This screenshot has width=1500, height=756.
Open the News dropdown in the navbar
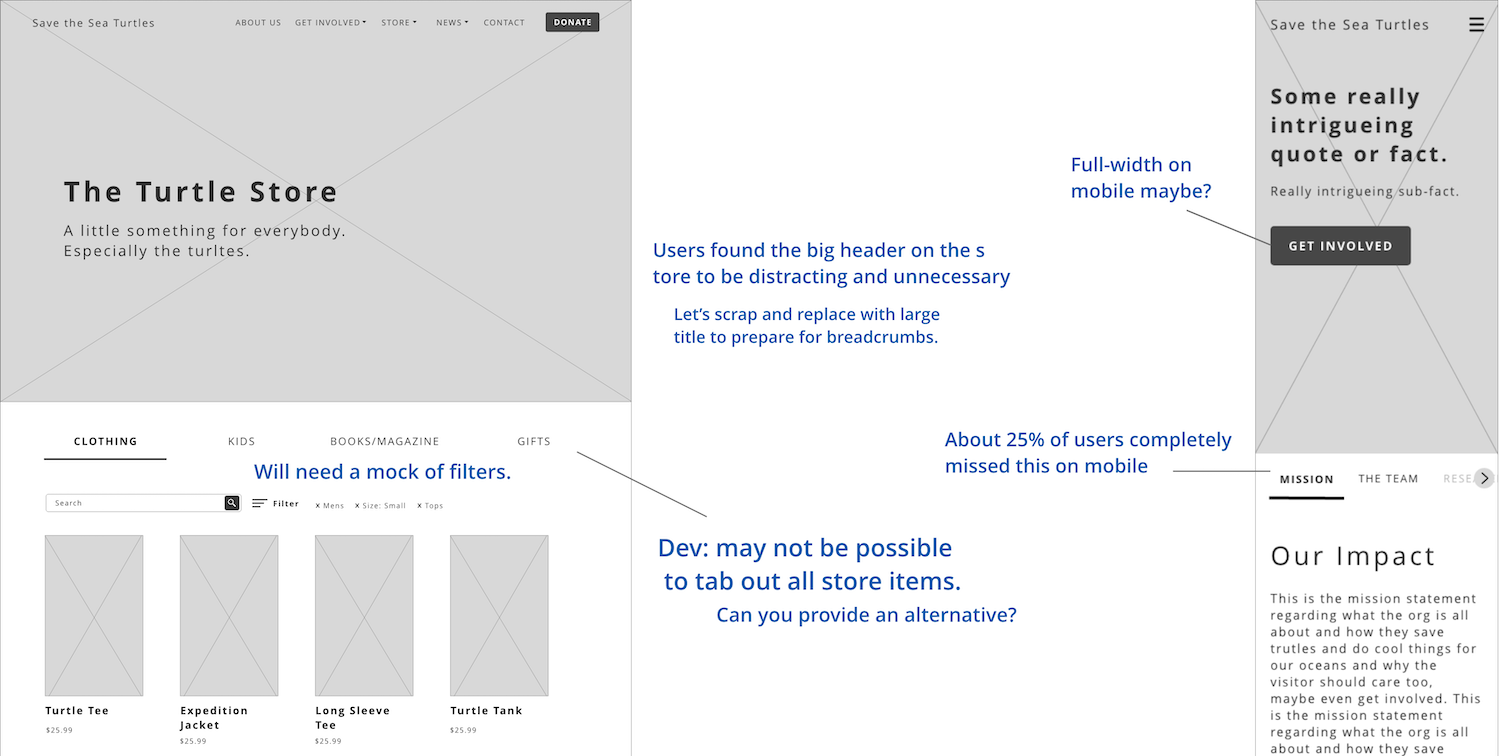click(452, 22)
